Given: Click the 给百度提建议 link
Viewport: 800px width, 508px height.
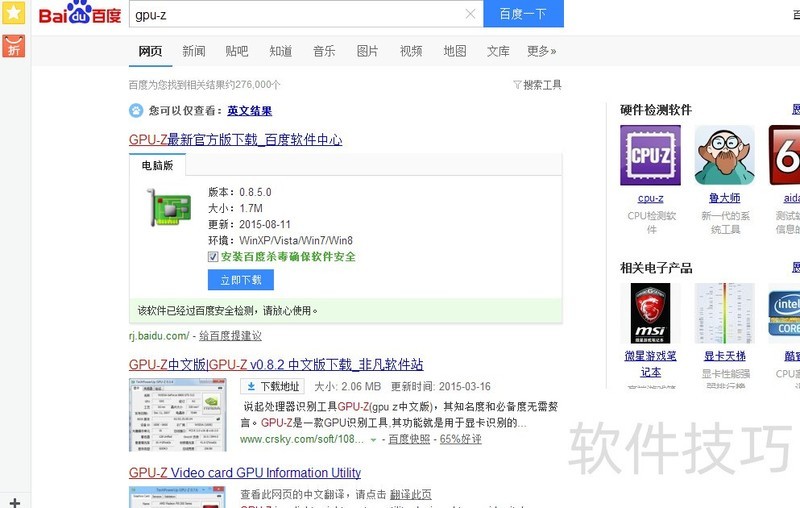Looking at the screenshot, I should coord(230,336).
